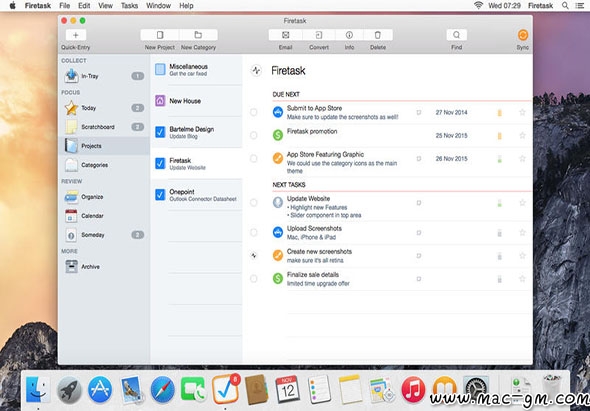Click orange icon of App Store Featuring Graphic

278,158
